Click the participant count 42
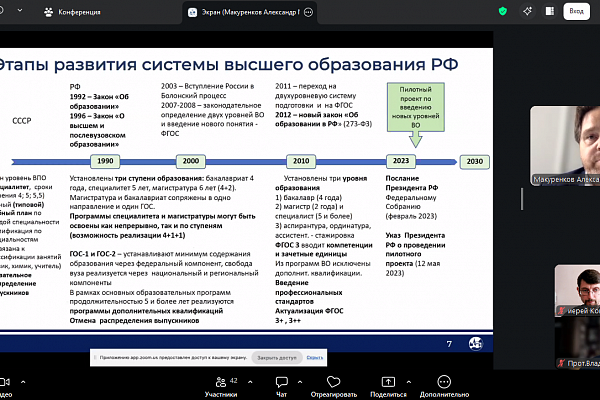Screen dimensions: 600x400 (x=234, y=380)
